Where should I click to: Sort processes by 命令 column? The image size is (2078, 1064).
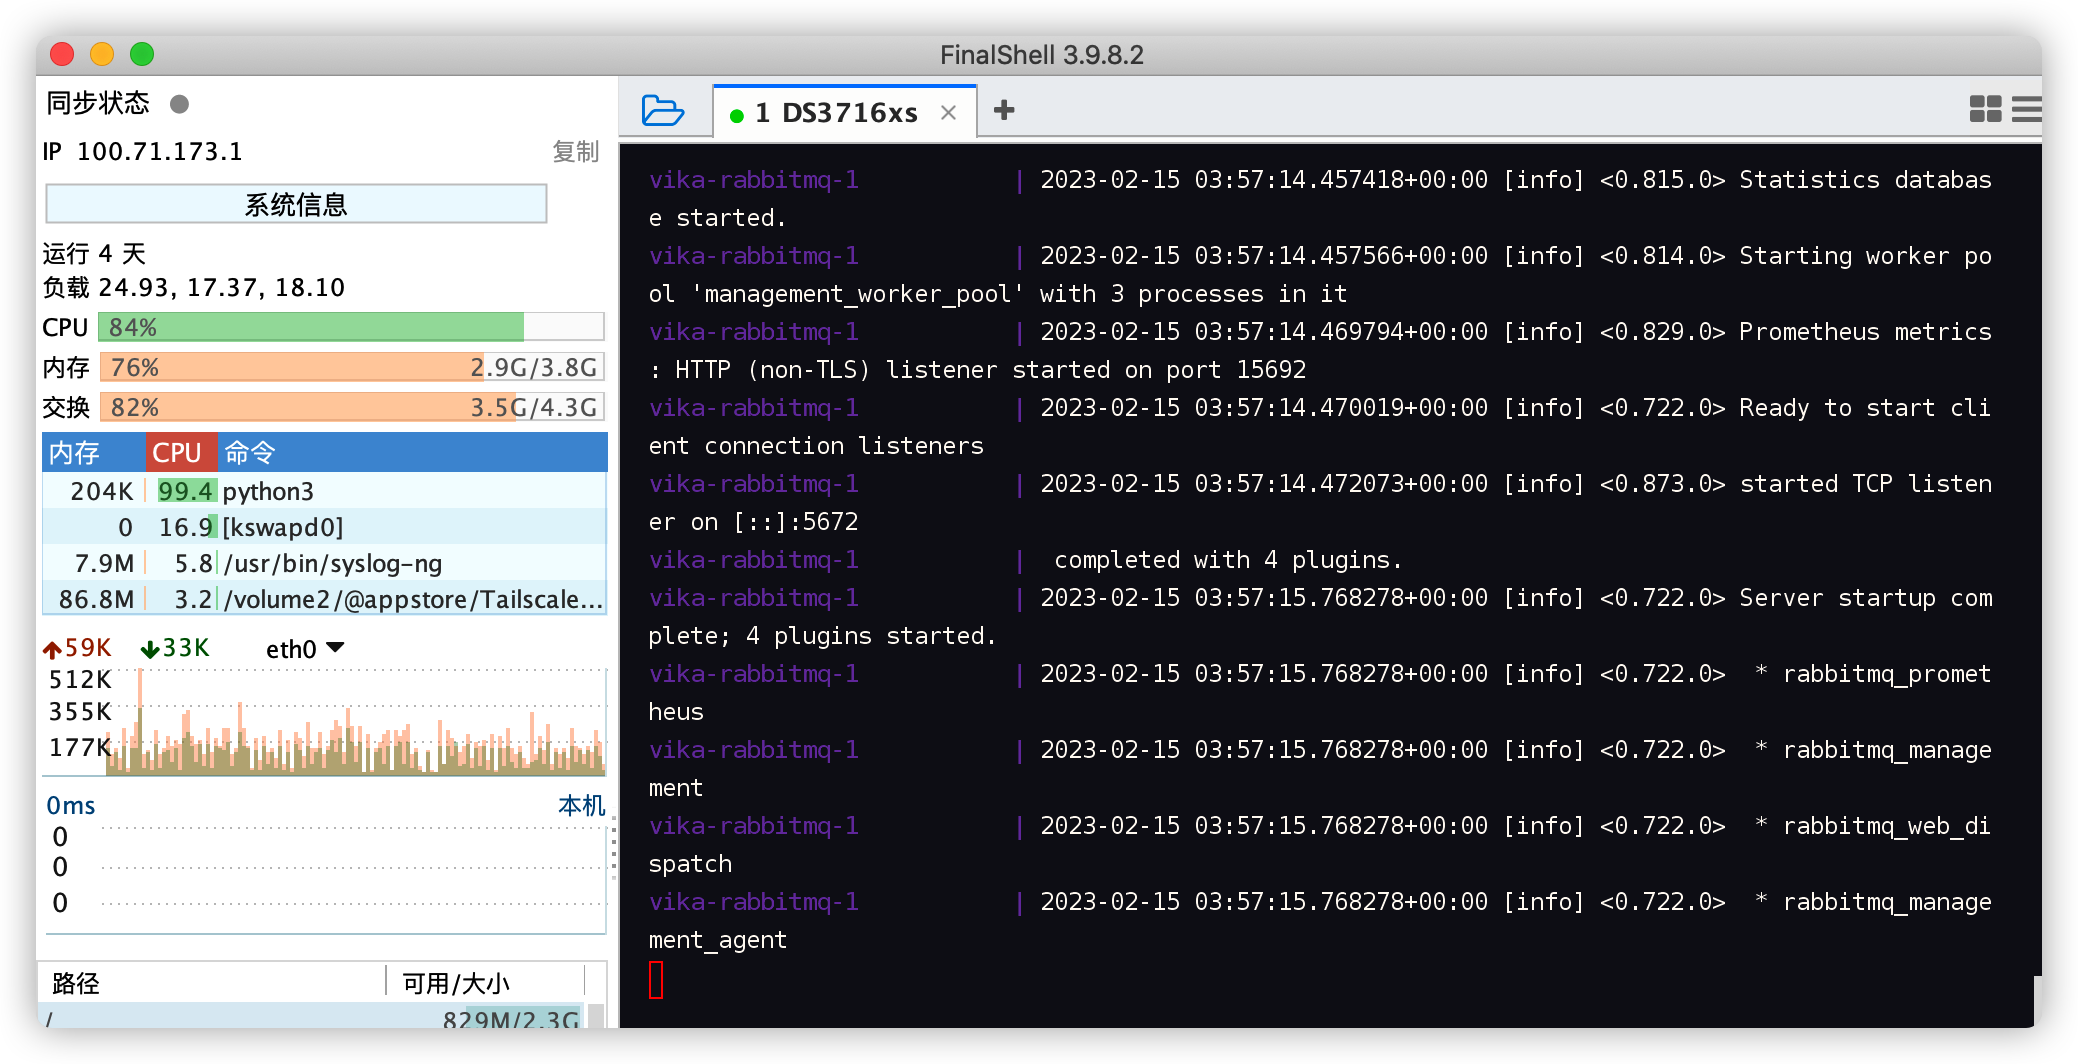[412, 453]
